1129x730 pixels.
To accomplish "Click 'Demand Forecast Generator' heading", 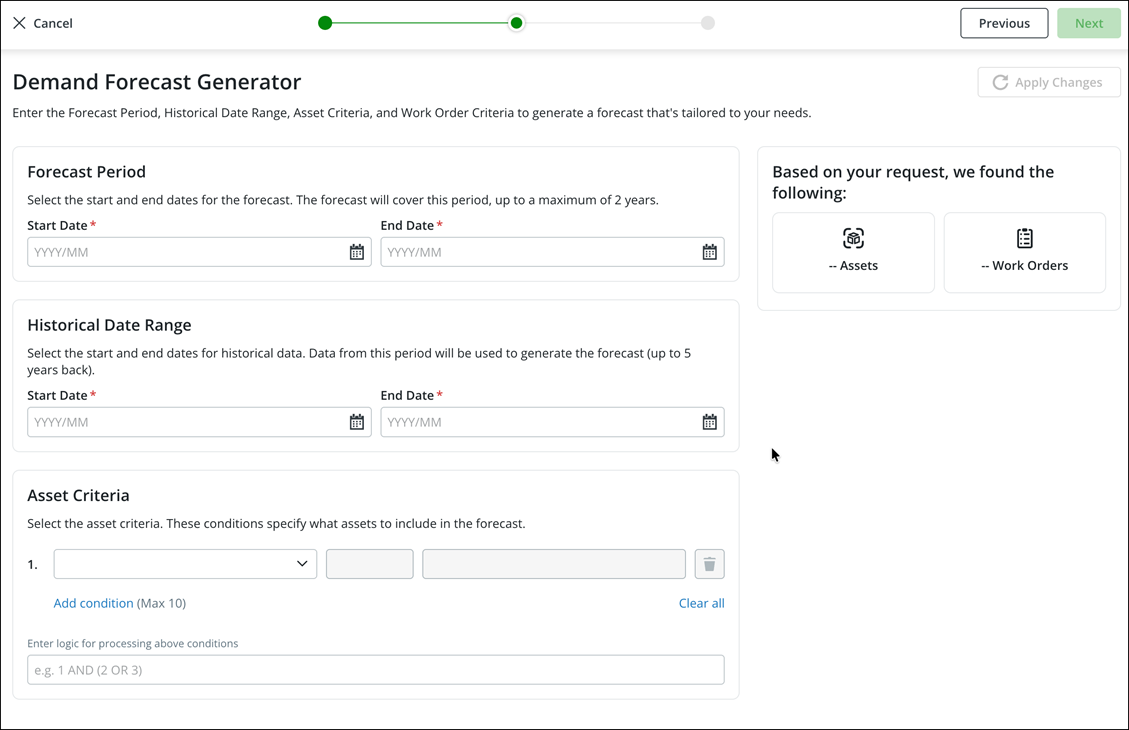I will (157, 82).
